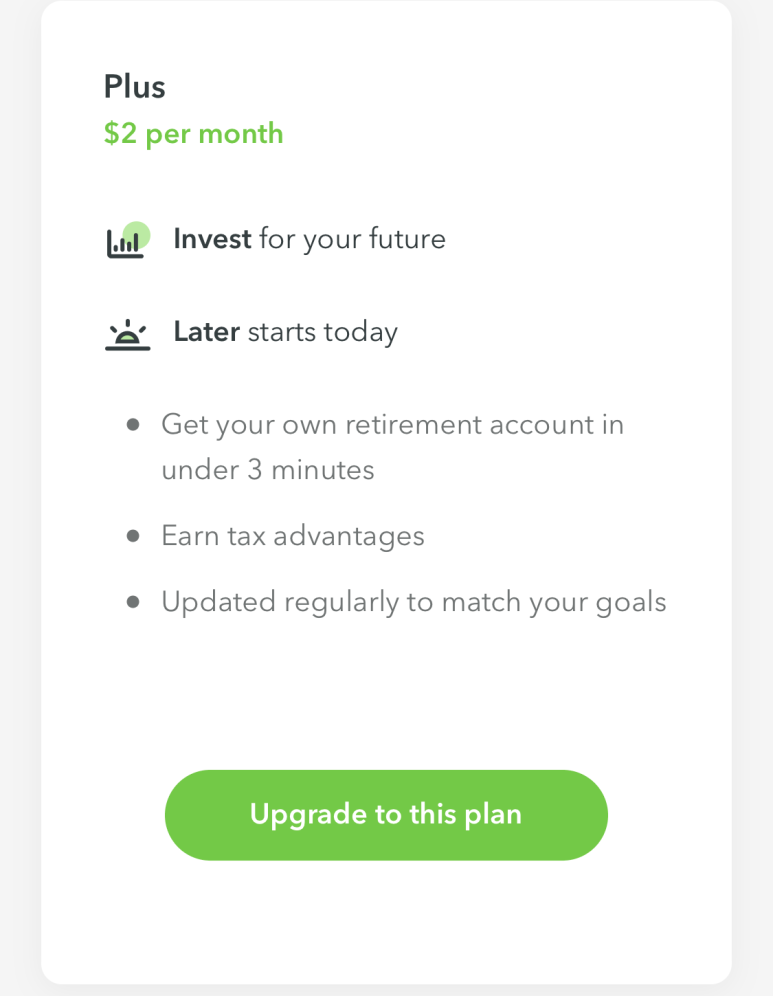Tap the 'under 3 minutes' text line
Viewport: 773px width, 996px height.
[x=268, y=470]
